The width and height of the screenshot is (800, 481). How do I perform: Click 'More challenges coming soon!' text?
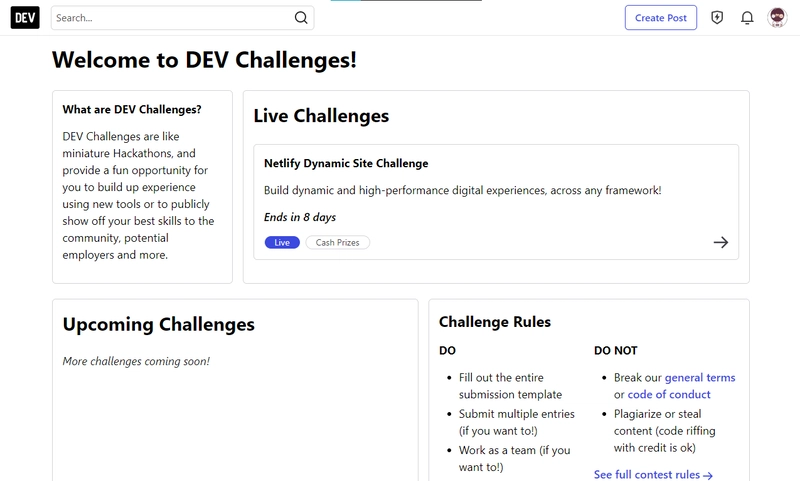click(x=136, y=361)
